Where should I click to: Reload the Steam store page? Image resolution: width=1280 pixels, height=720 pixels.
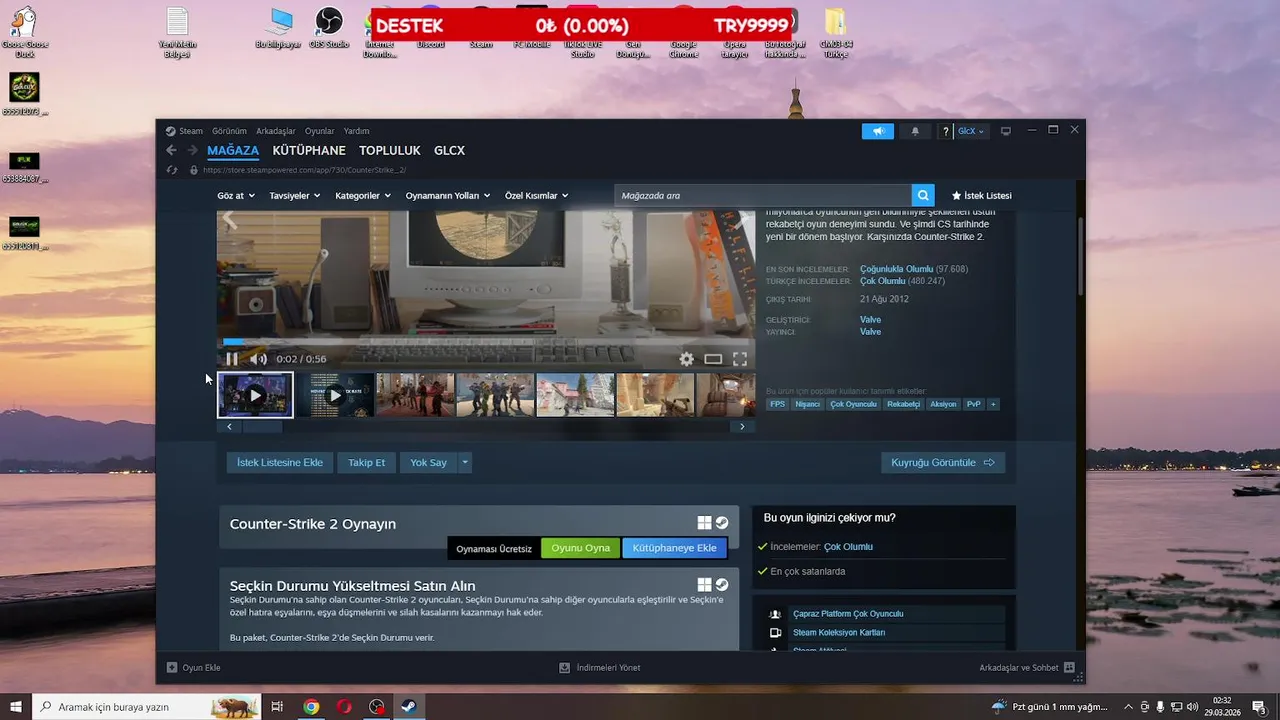[x=172, y=170]
